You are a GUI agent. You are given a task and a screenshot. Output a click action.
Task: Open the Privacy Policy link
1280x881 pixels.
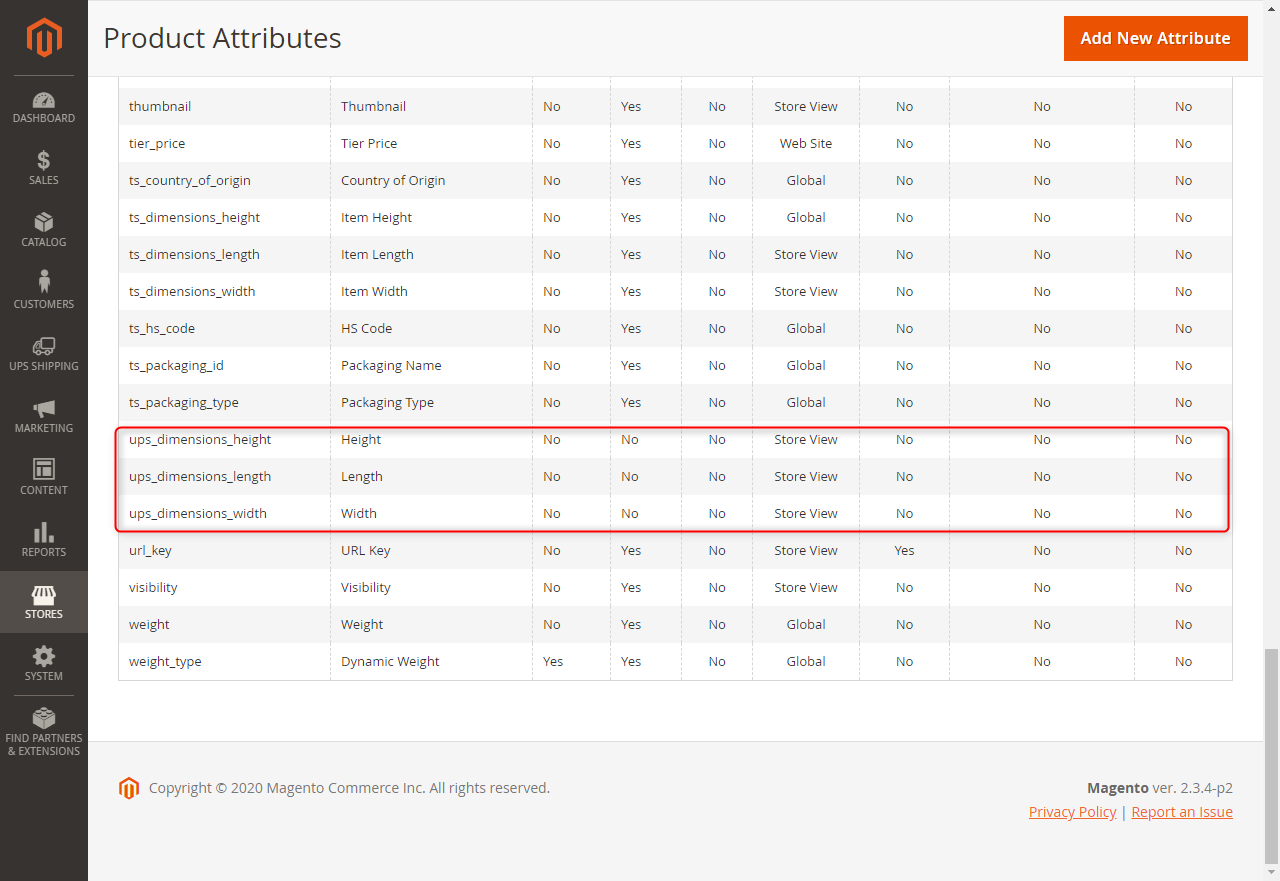coord(1072,812)
